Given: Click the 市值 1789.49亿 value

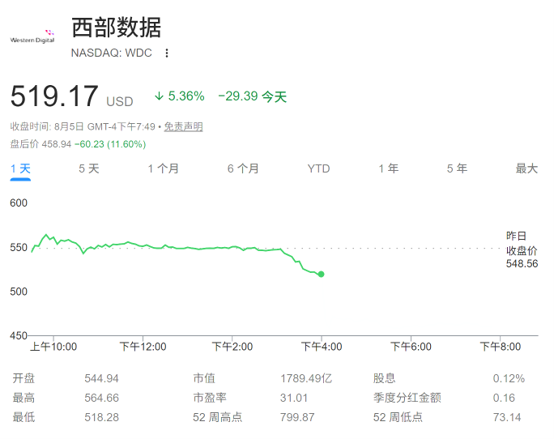Looking at the screenshot, I should point(306,379).
